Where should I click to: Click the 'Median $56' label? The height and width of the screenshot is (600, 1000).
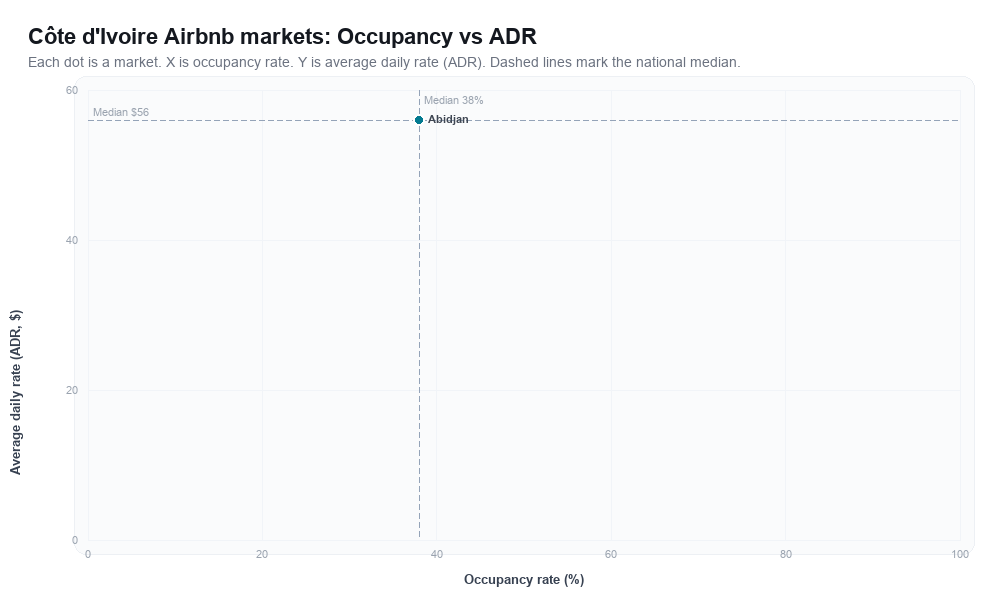pos(121,112)
